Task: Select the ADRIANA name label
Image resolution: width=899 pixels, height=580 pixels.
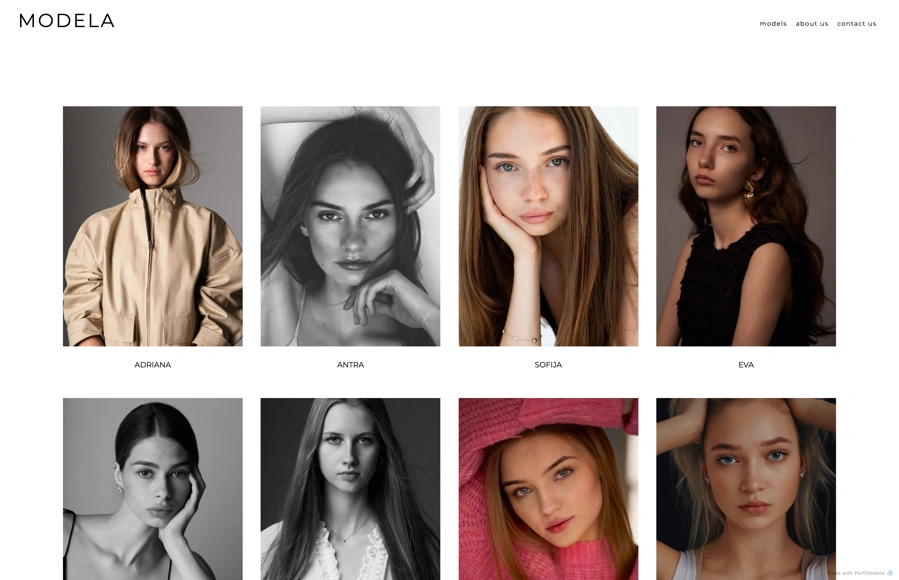Action: pos(153,365)
